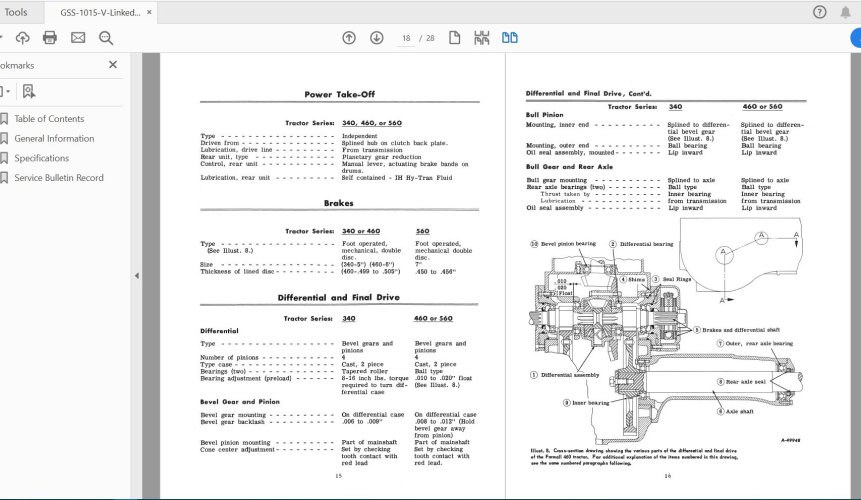Jump to Specifications bookmark
861x500 pixels.
coord(42,158)
